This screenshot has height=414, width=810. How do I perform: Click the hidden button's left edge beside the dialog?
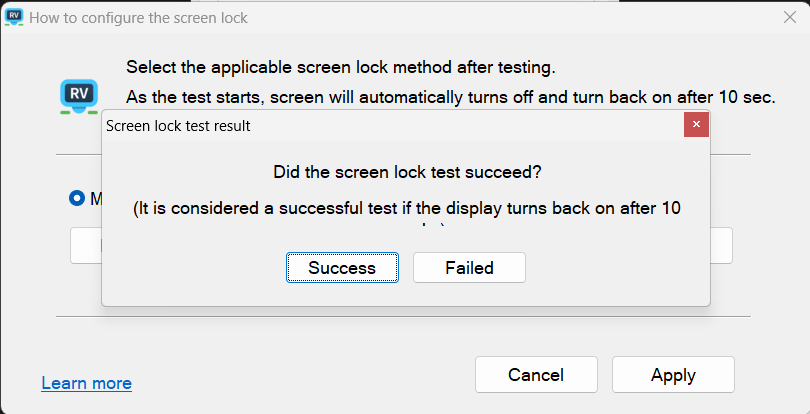[85, 245]
